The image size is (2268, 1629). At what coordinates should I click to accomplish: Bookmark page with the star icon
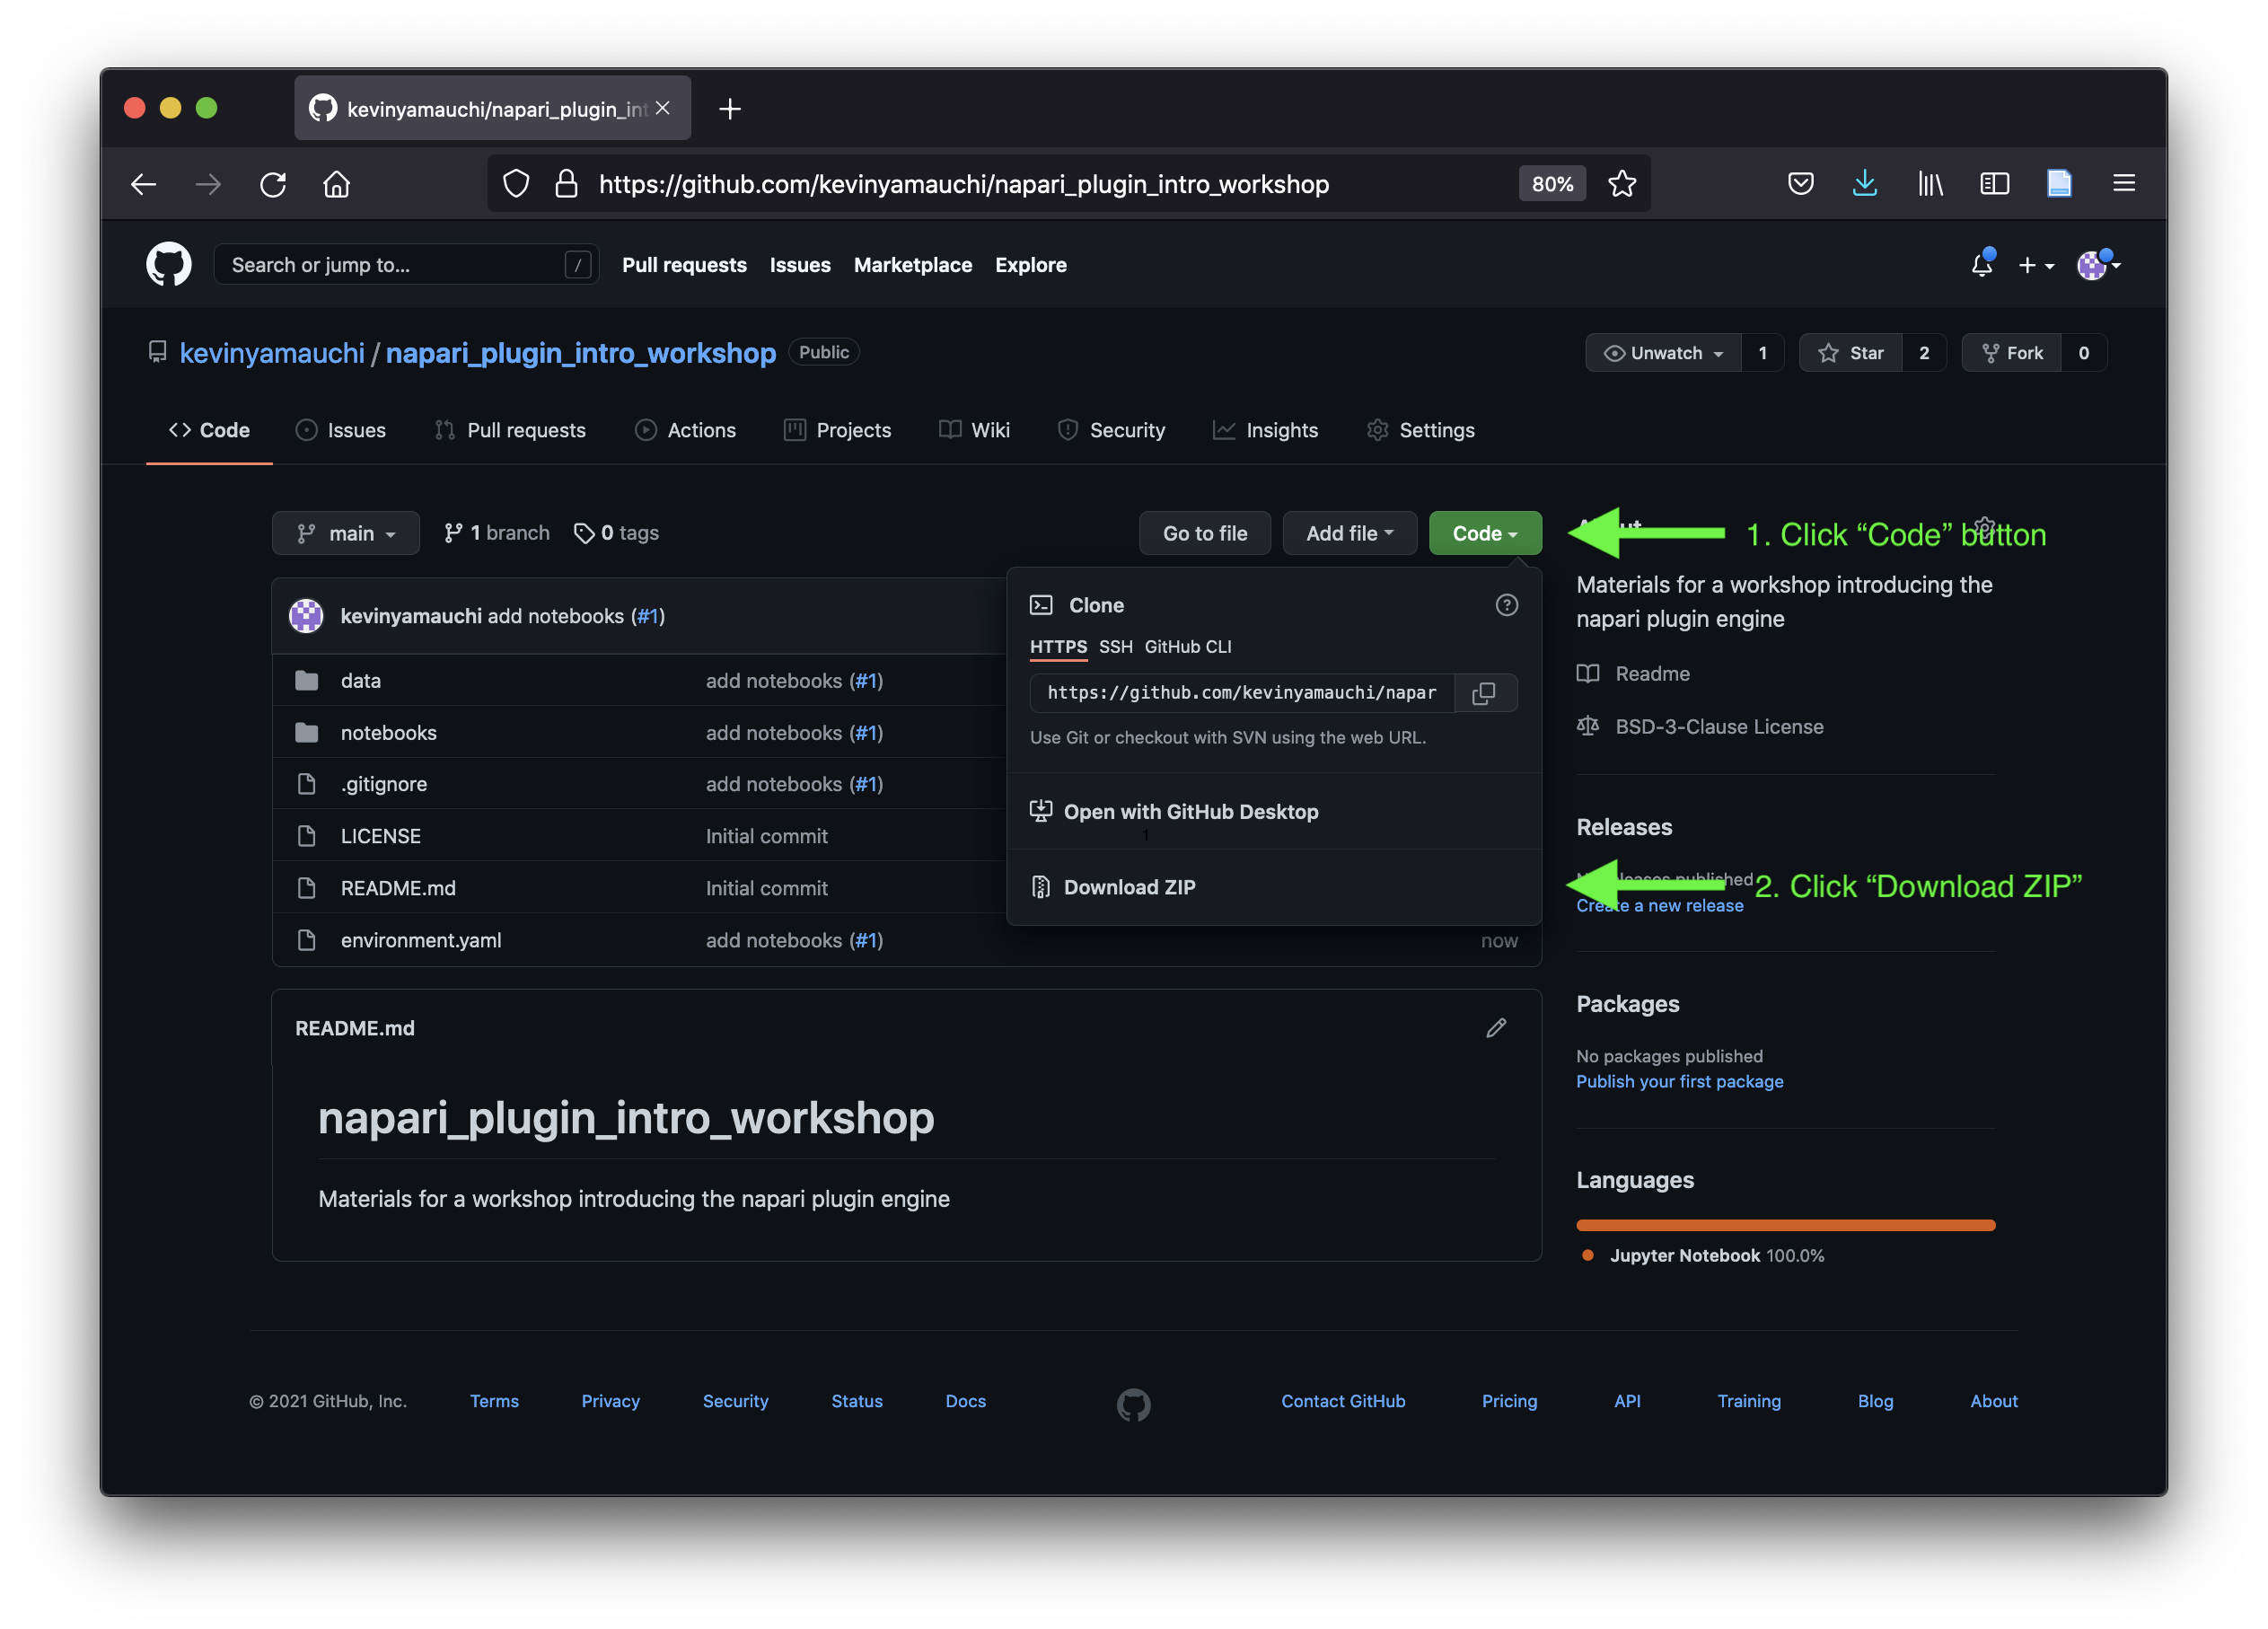[1621, 184]
